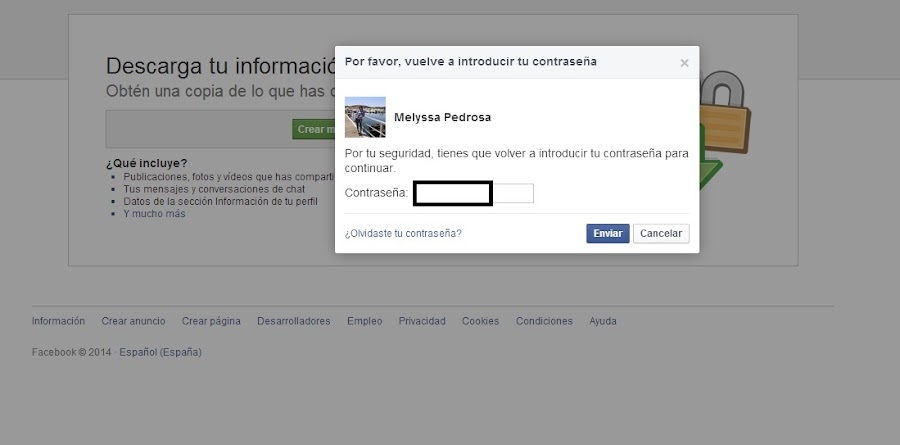Click 'Tus mensajes y conversaciones de chat'
The height and width of the screenshot is (445, 900).
(214, 189)
